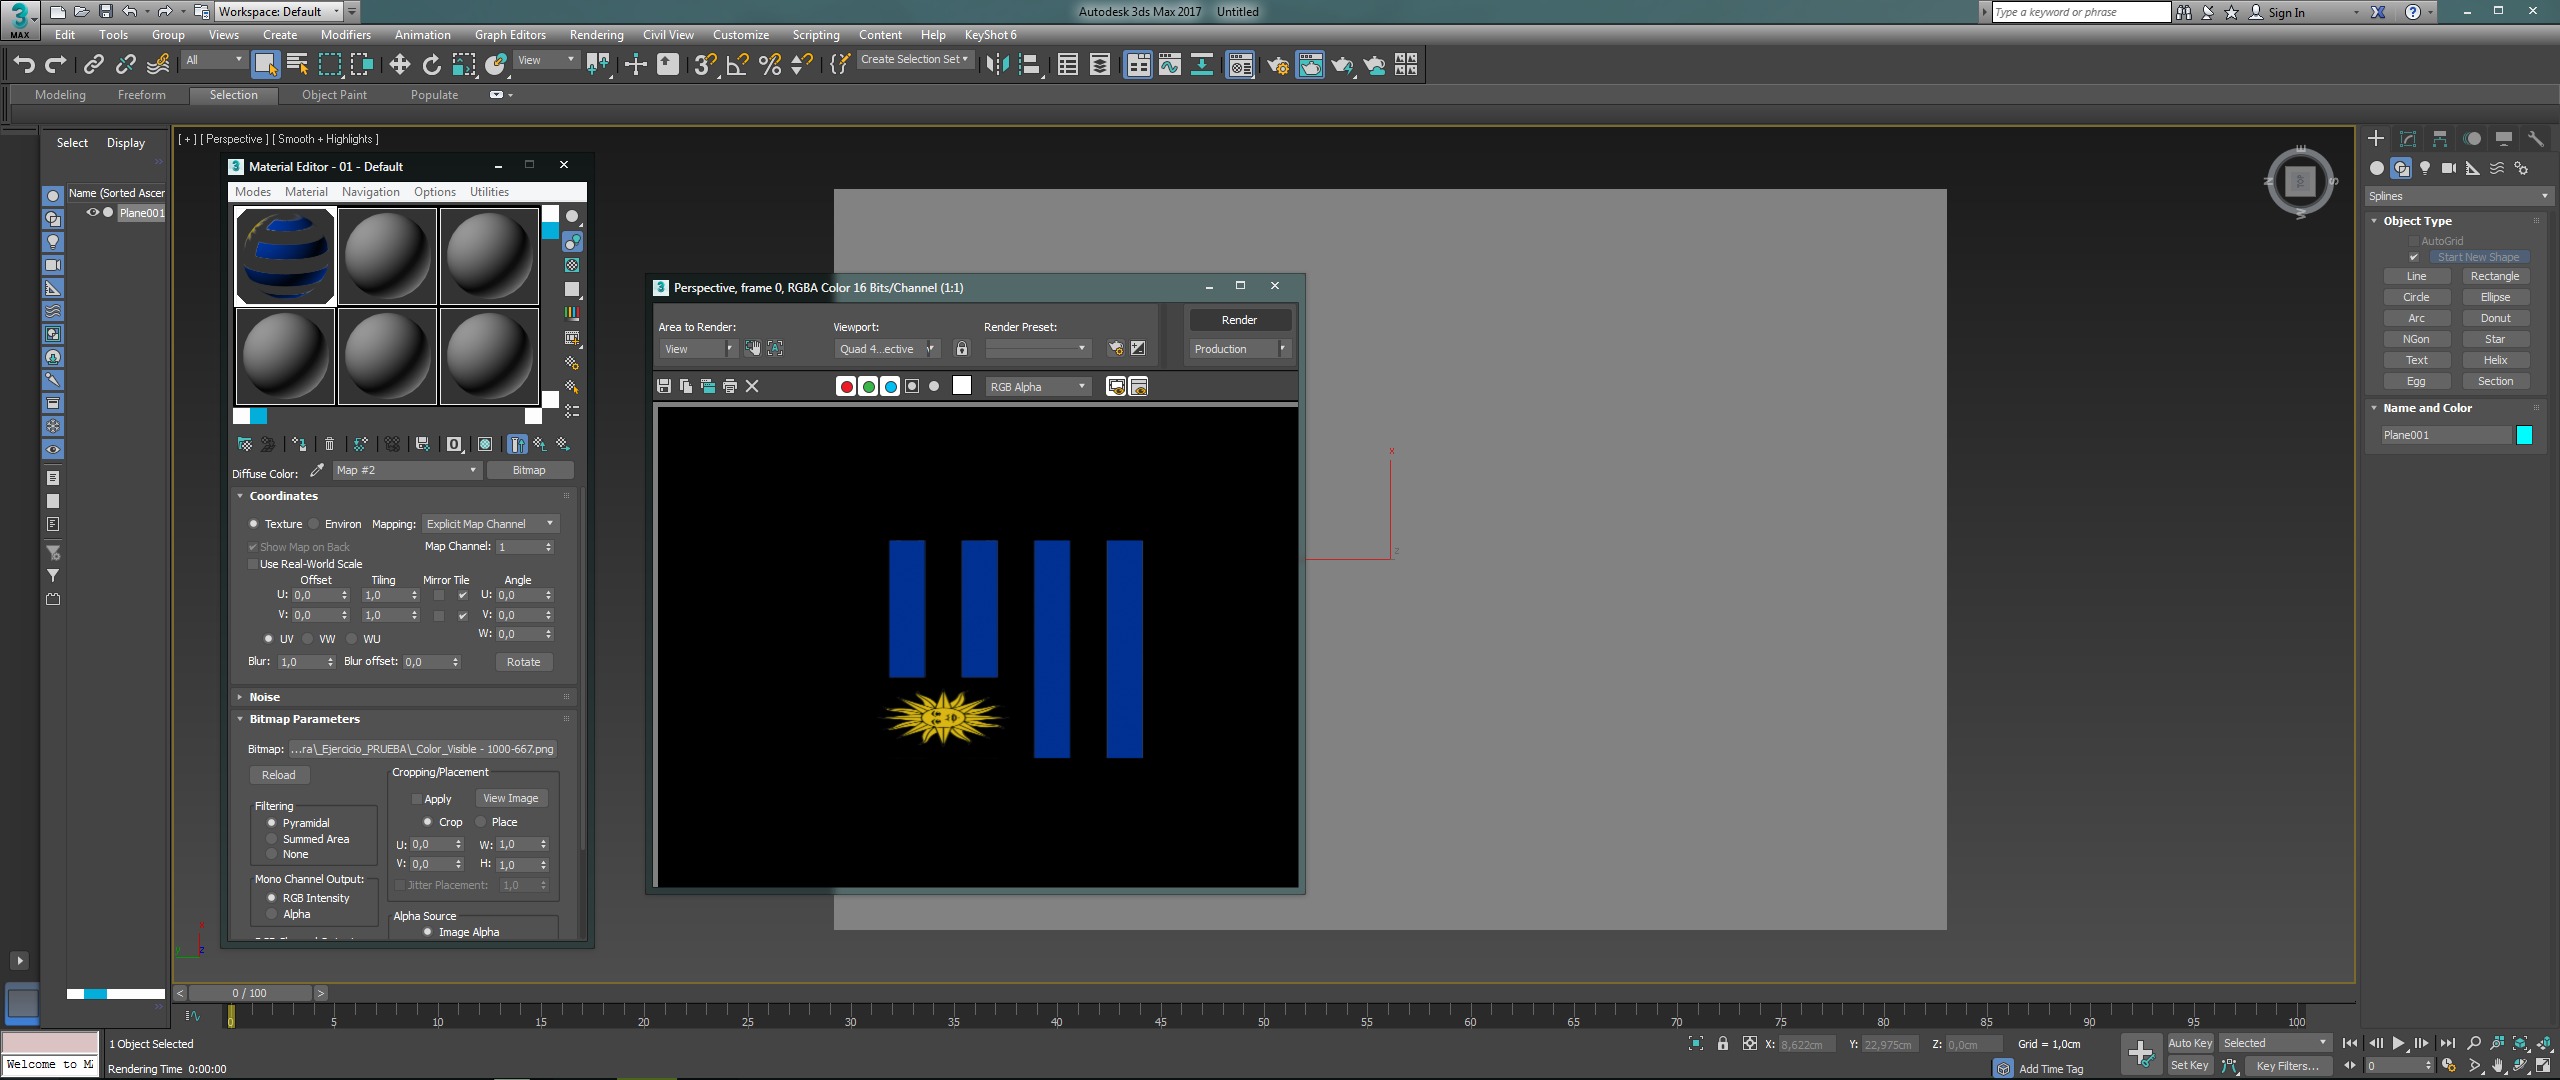Select the Environ mapping radio button

click(x=314, y=524)
